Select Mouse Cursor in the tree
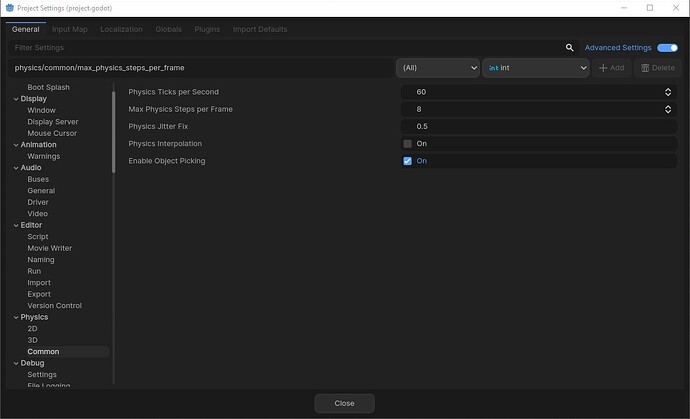The width and height of the screenshot is (690, 419). click(52, 133)
